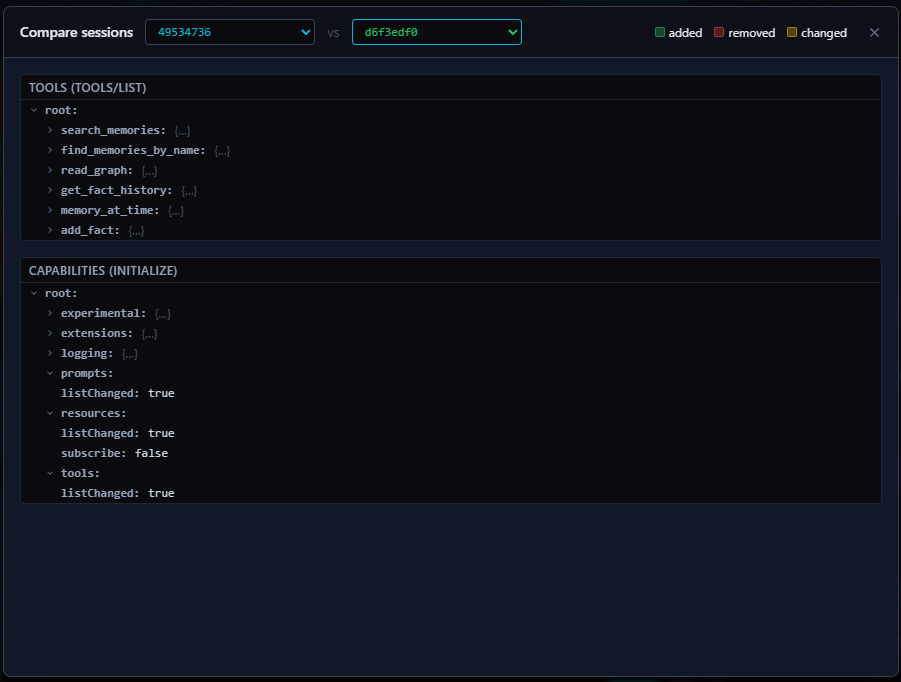901x682 pixels.
Task: Click listChanged value under resources
Action: coord(161,433)
